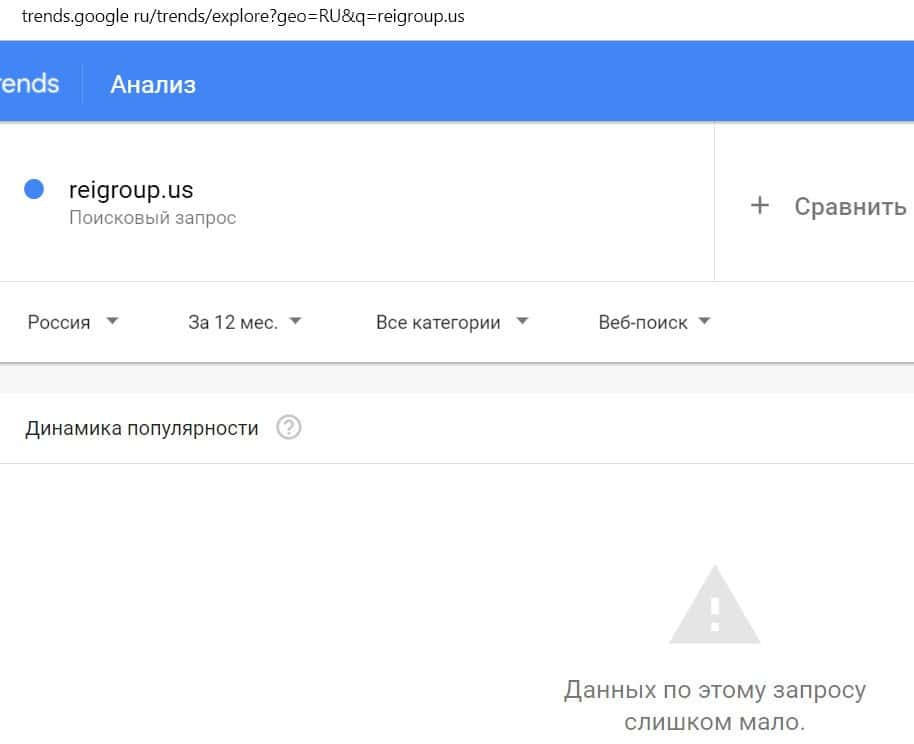Open the Россия region dropdown
This screenshot has height=744, width=914.
click(72, 322)
